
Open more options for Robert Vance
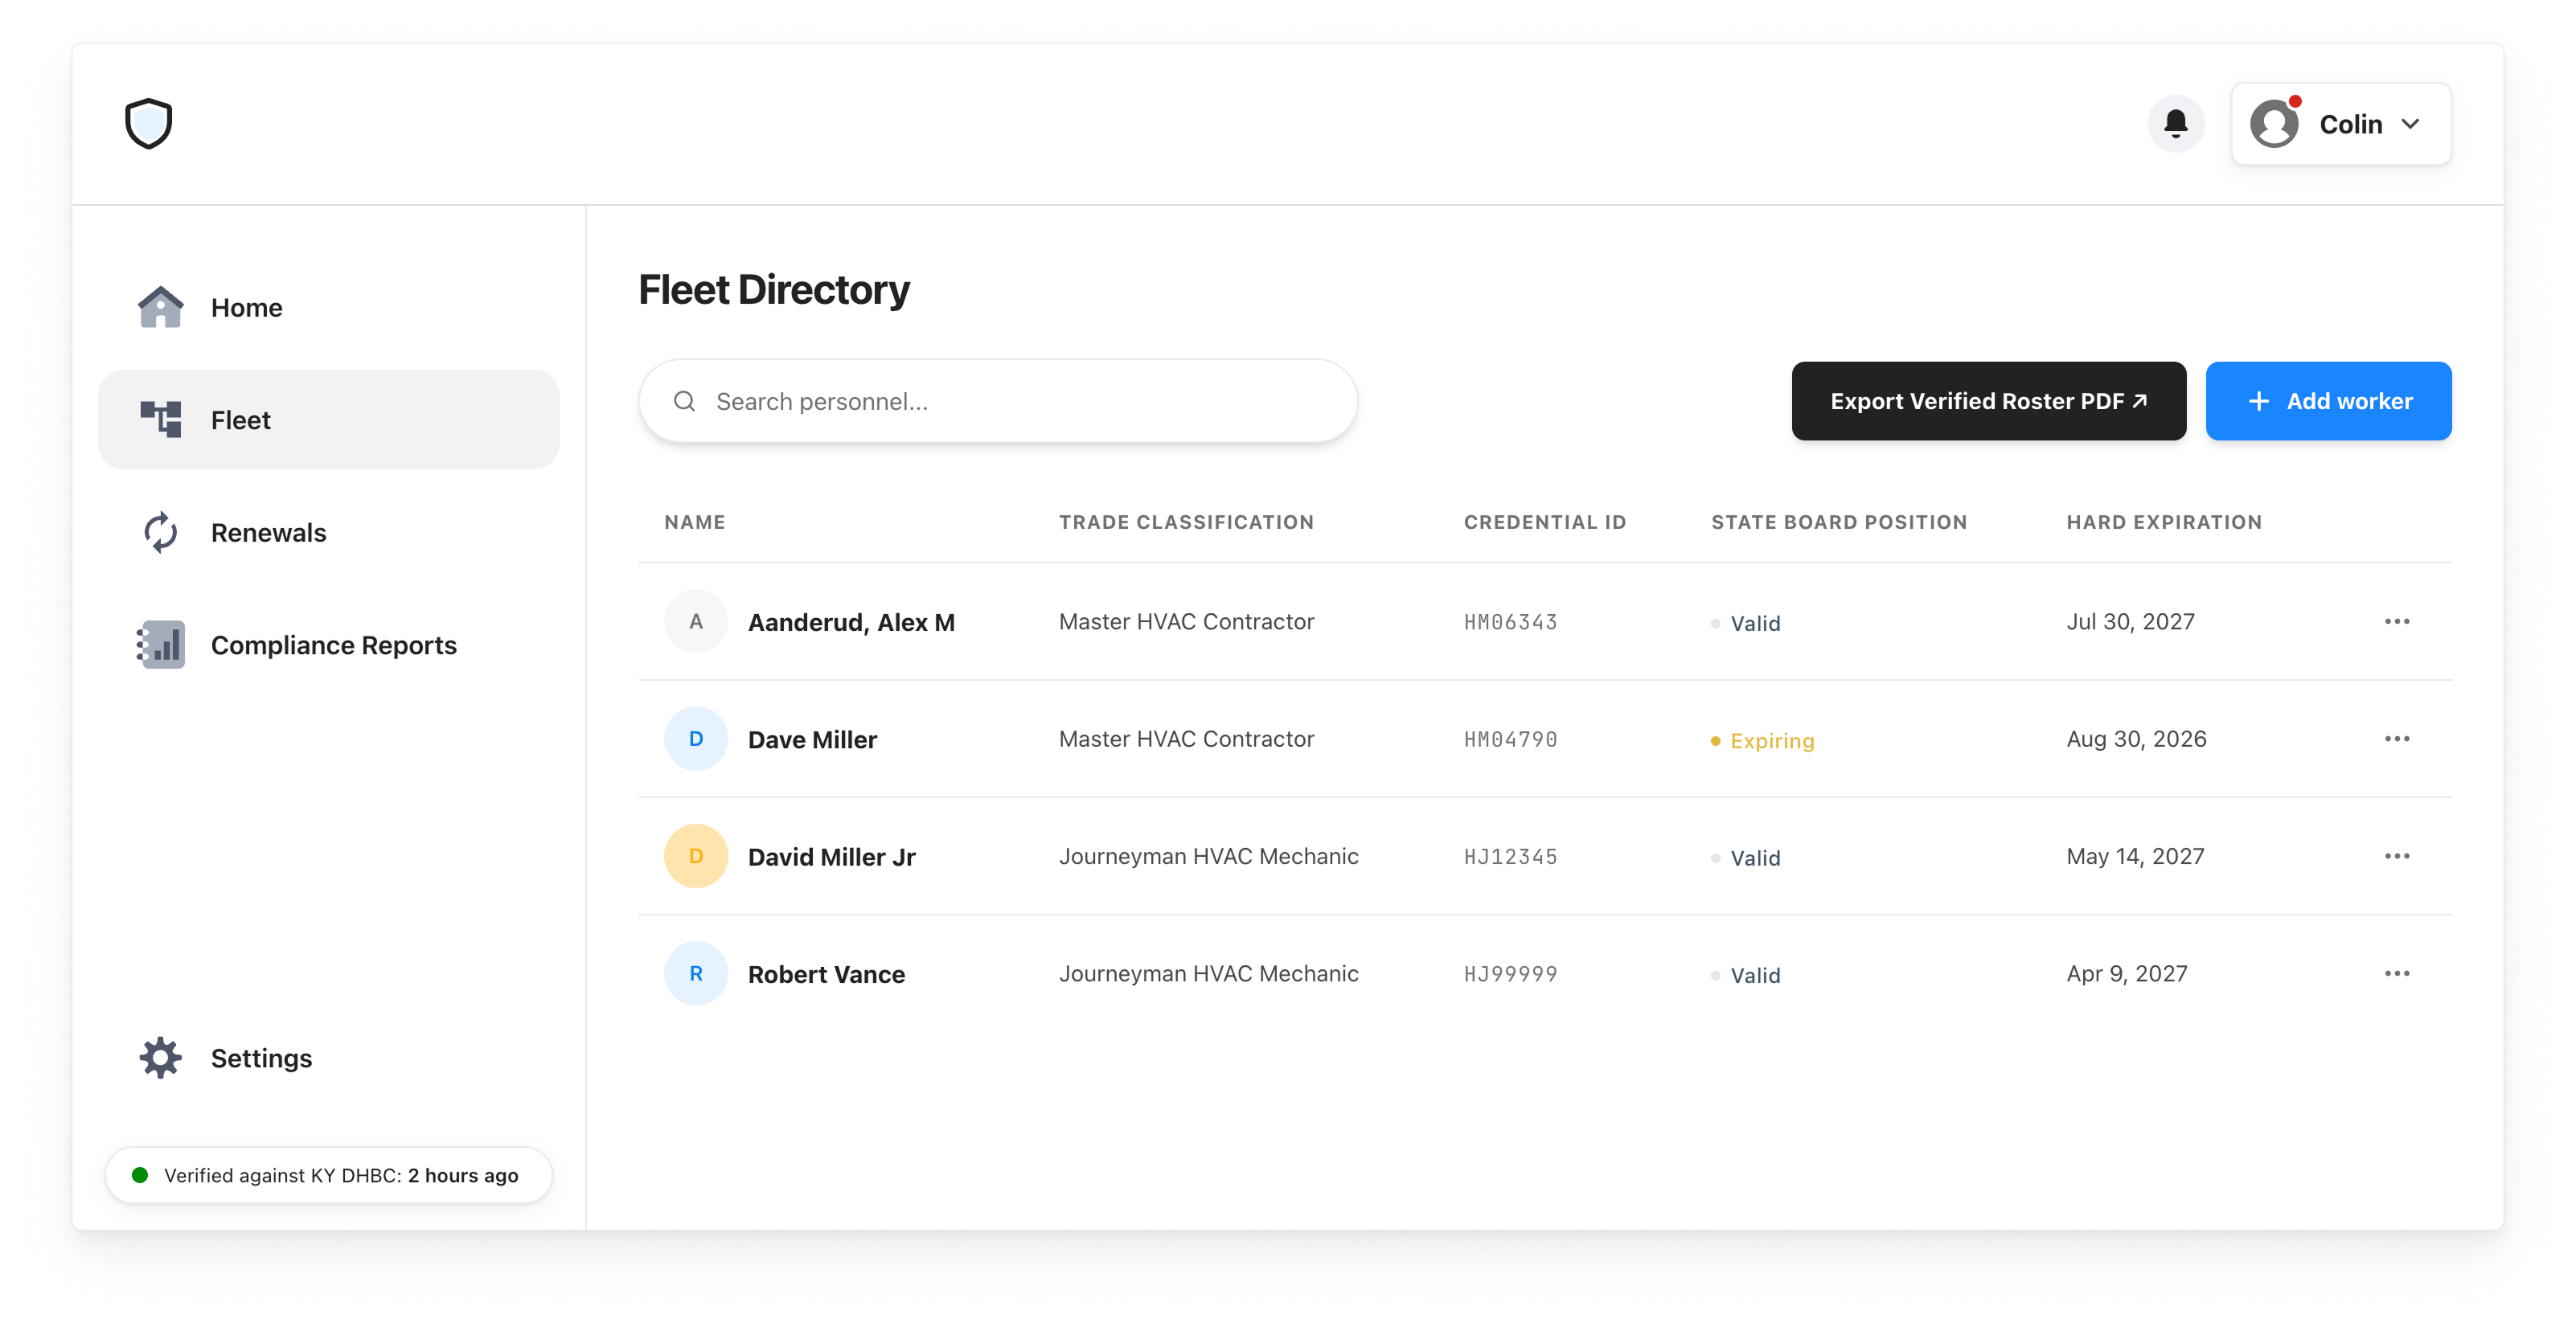[x=2397, y=973]
